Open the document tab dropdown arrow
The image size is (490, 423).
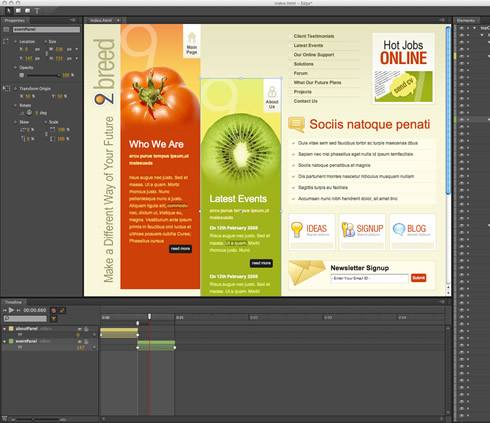118,20
